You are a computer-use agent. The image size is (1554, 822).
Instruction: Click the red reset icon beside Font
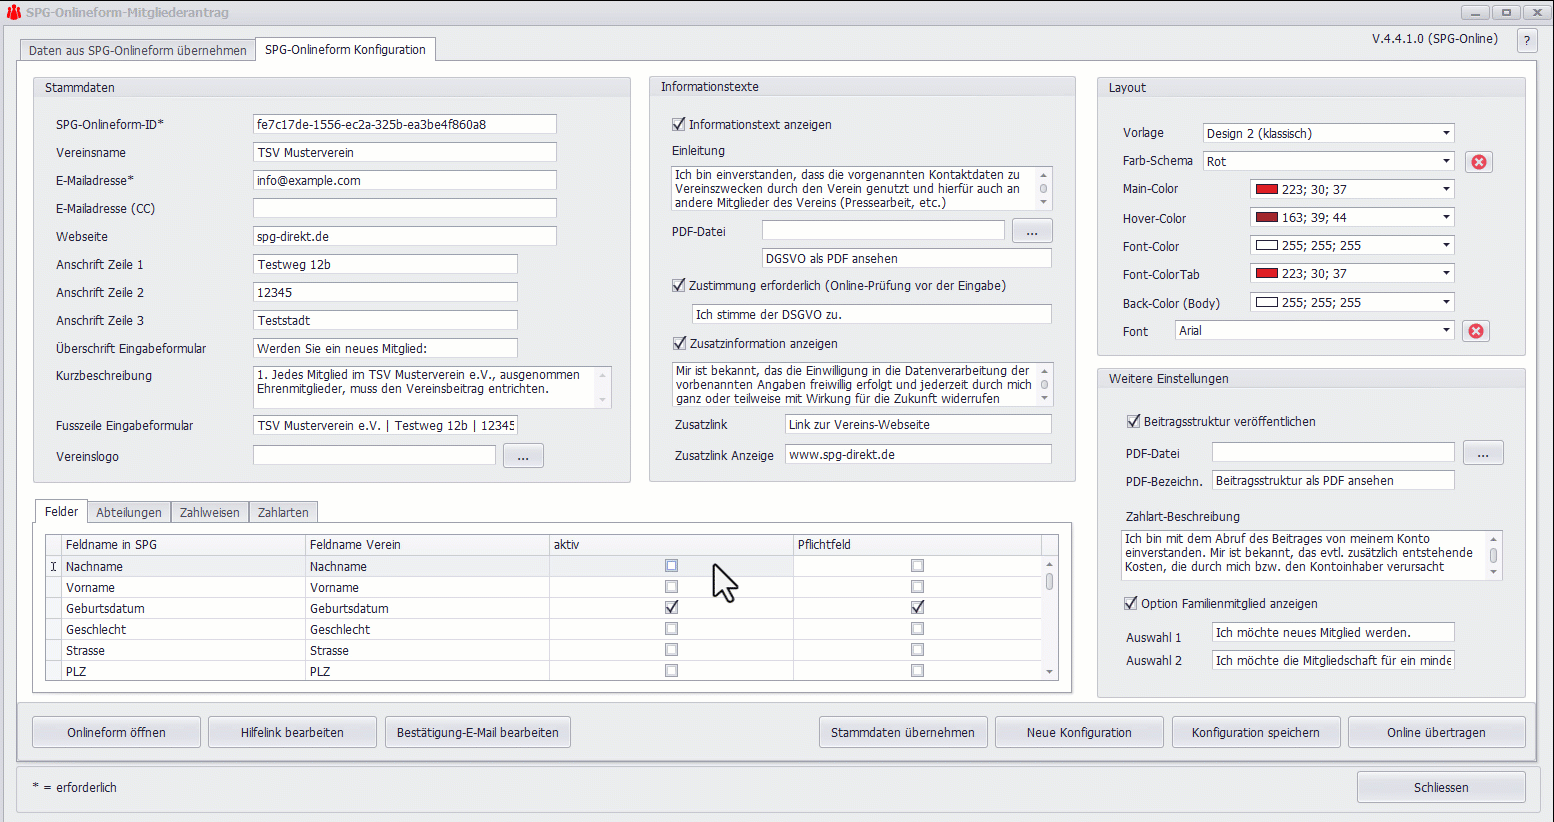click(1476, 331)
